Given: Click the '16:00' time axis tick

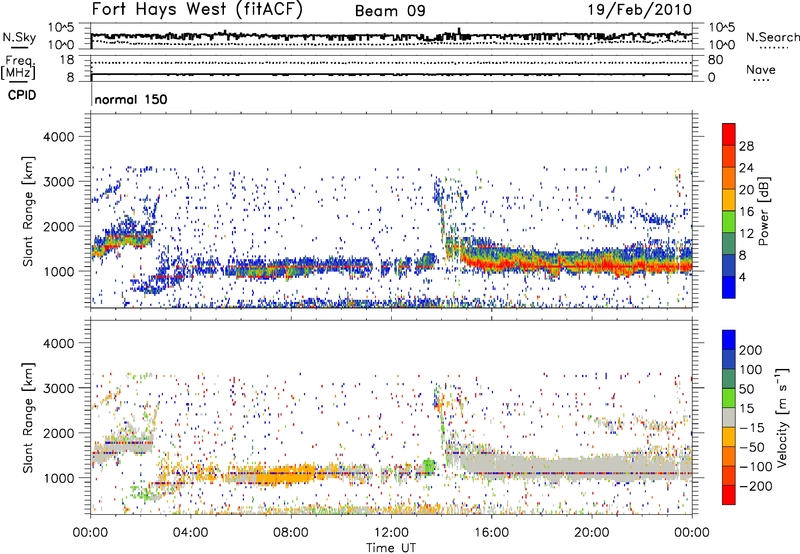Looking at the screenshot, I should click(x=491, y=533).
